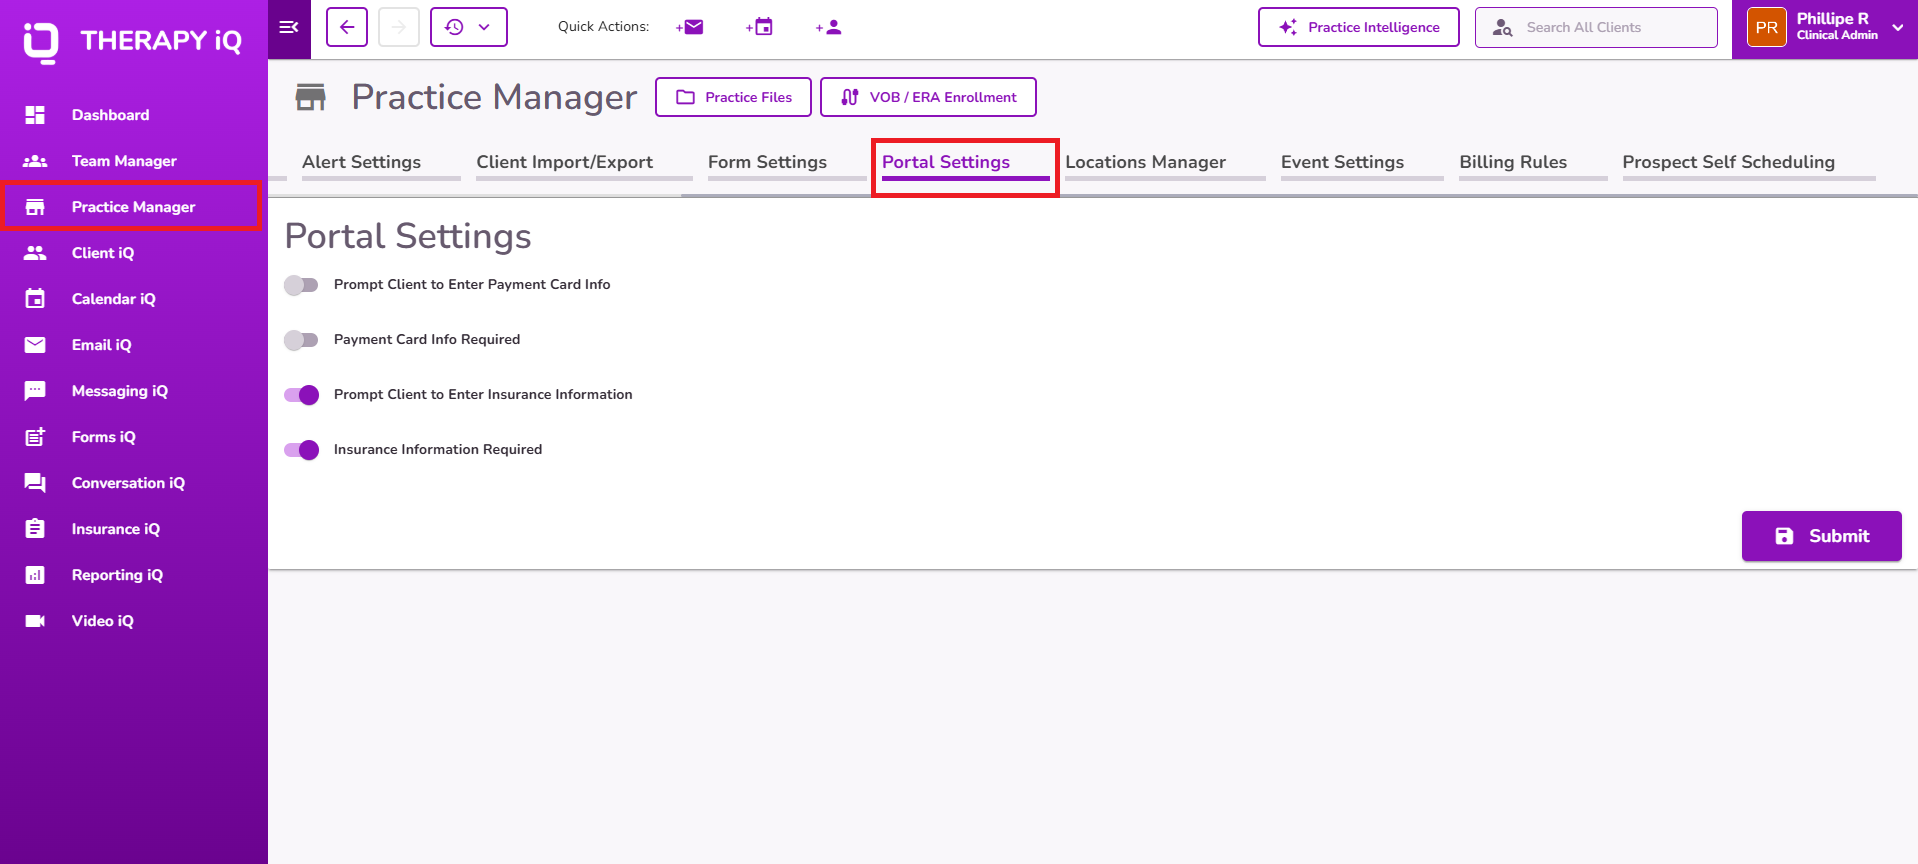Toggle Payment Card Info Required switch
This screenshot has width=1918, height=864.
301,340
